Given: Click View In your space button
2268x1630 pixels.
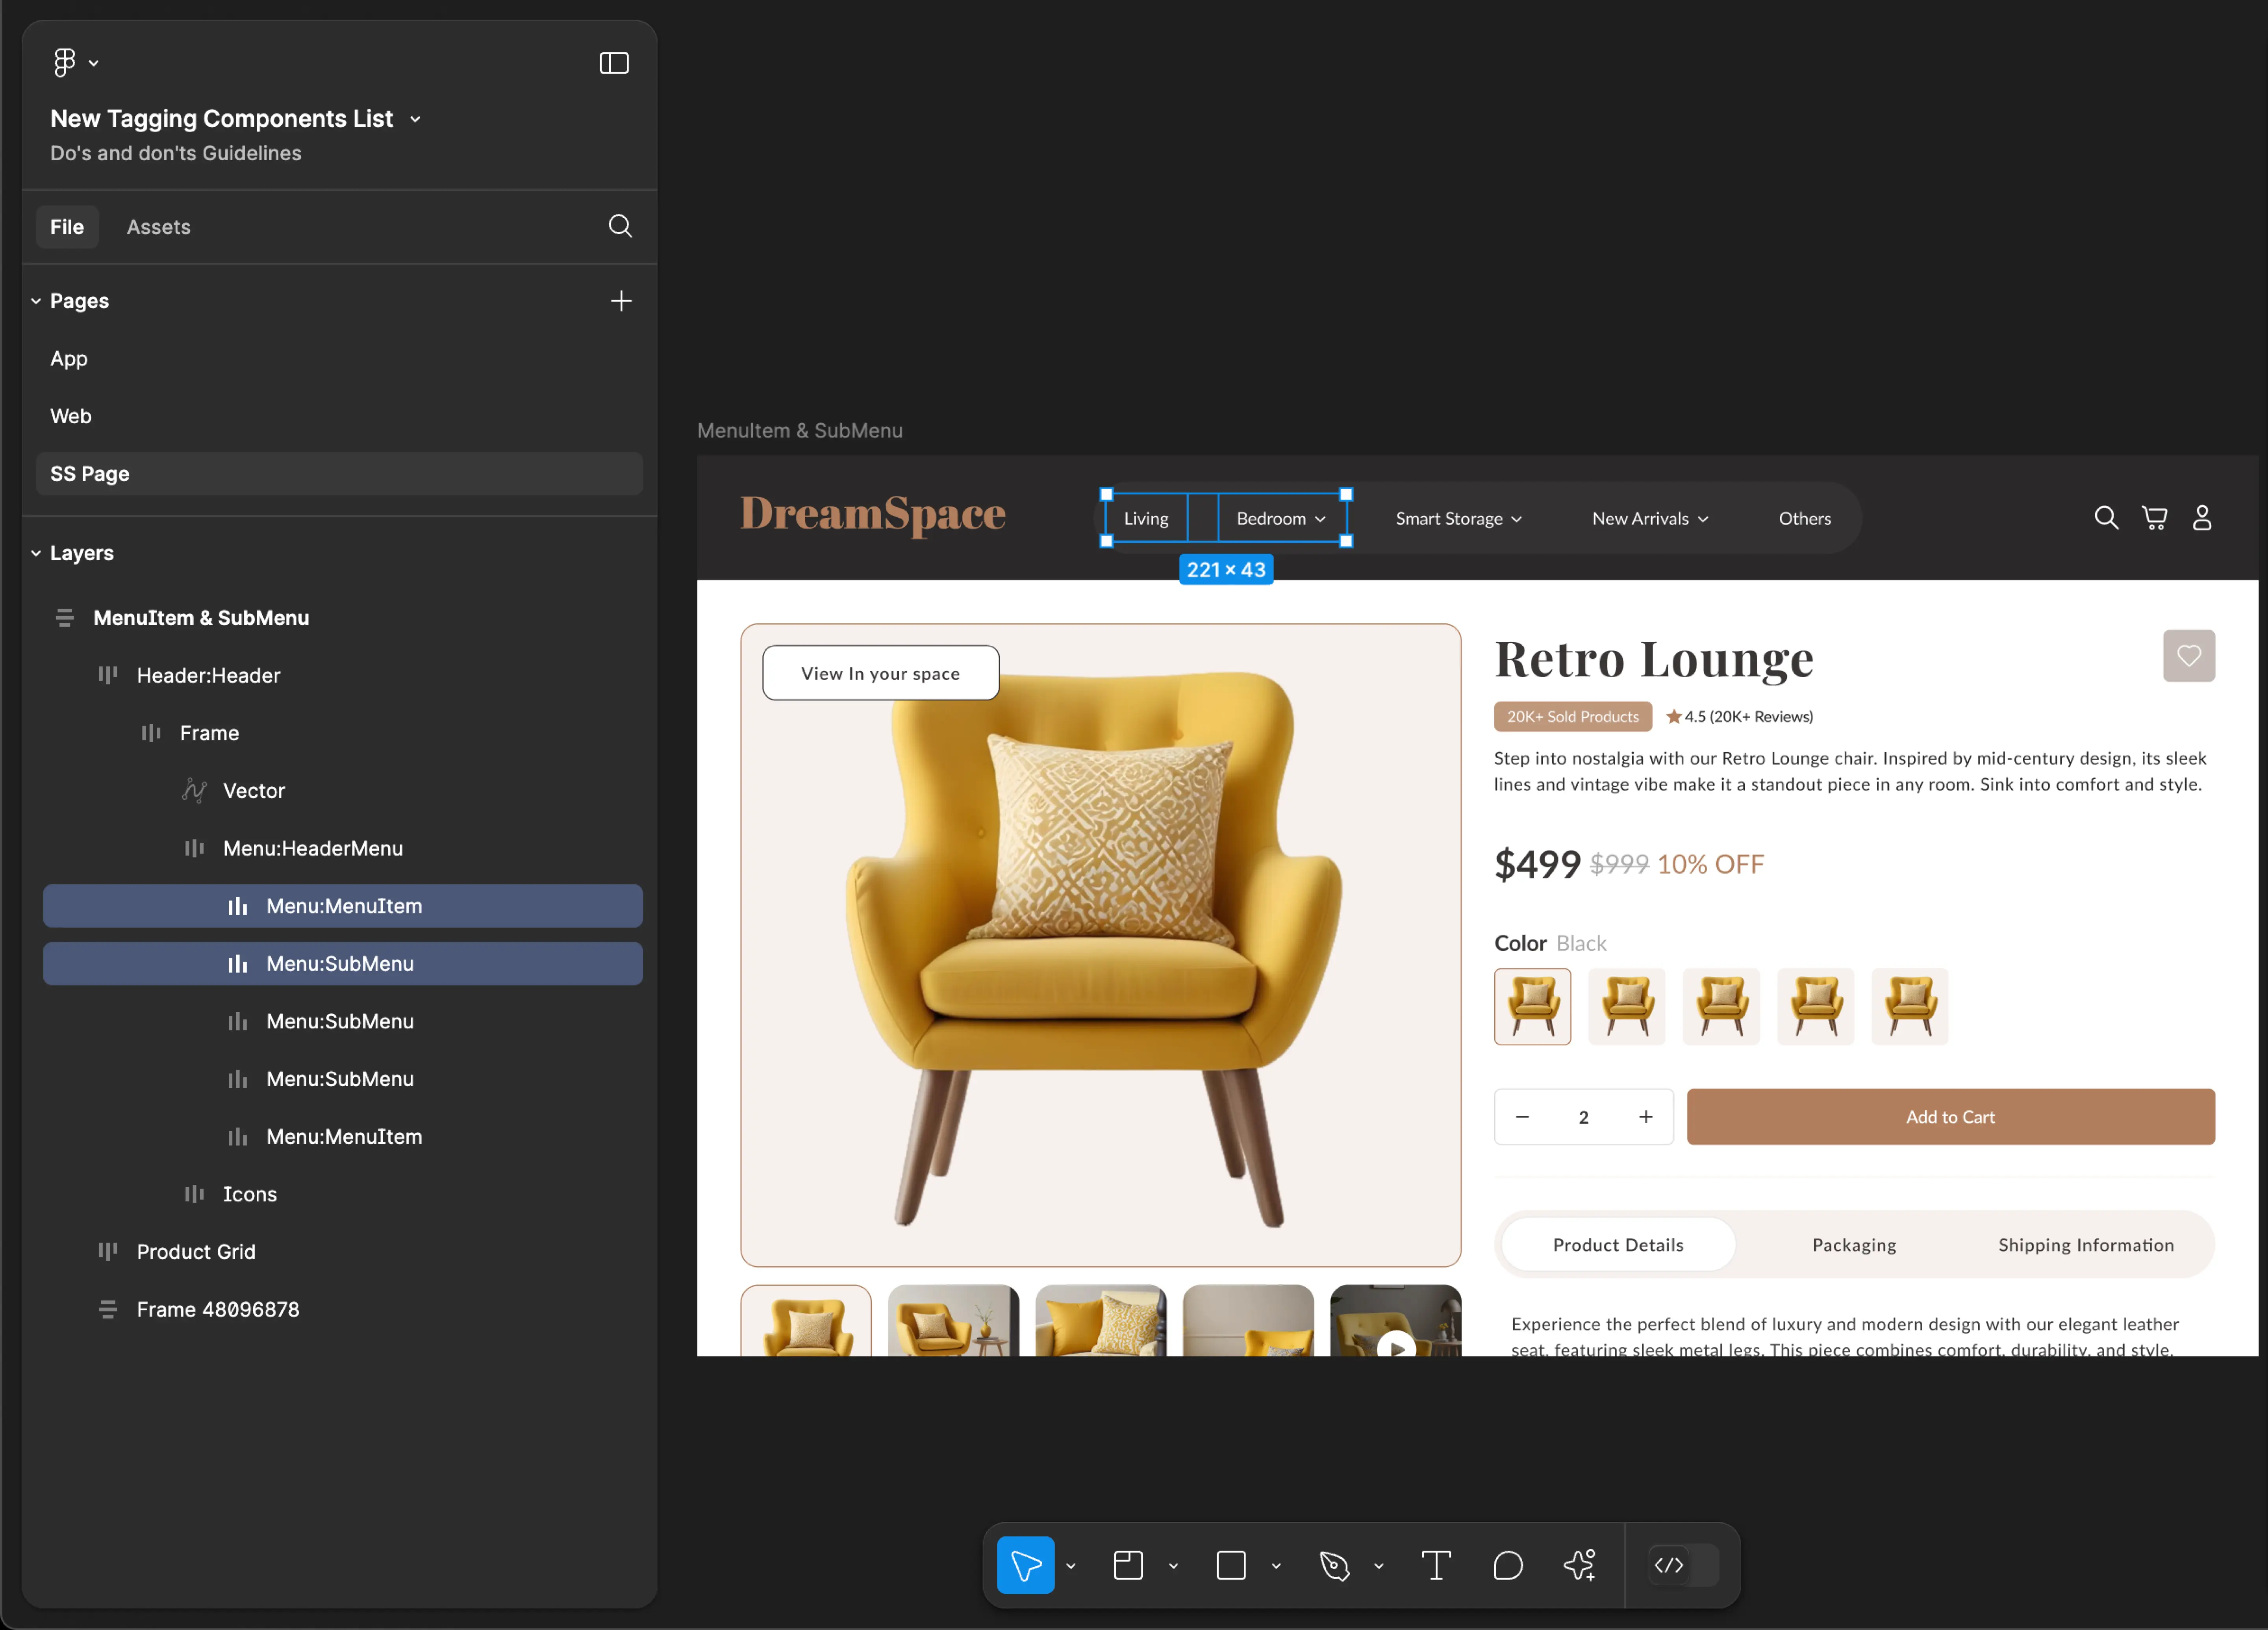Looking at the screenshot, I should pos(880,673).
